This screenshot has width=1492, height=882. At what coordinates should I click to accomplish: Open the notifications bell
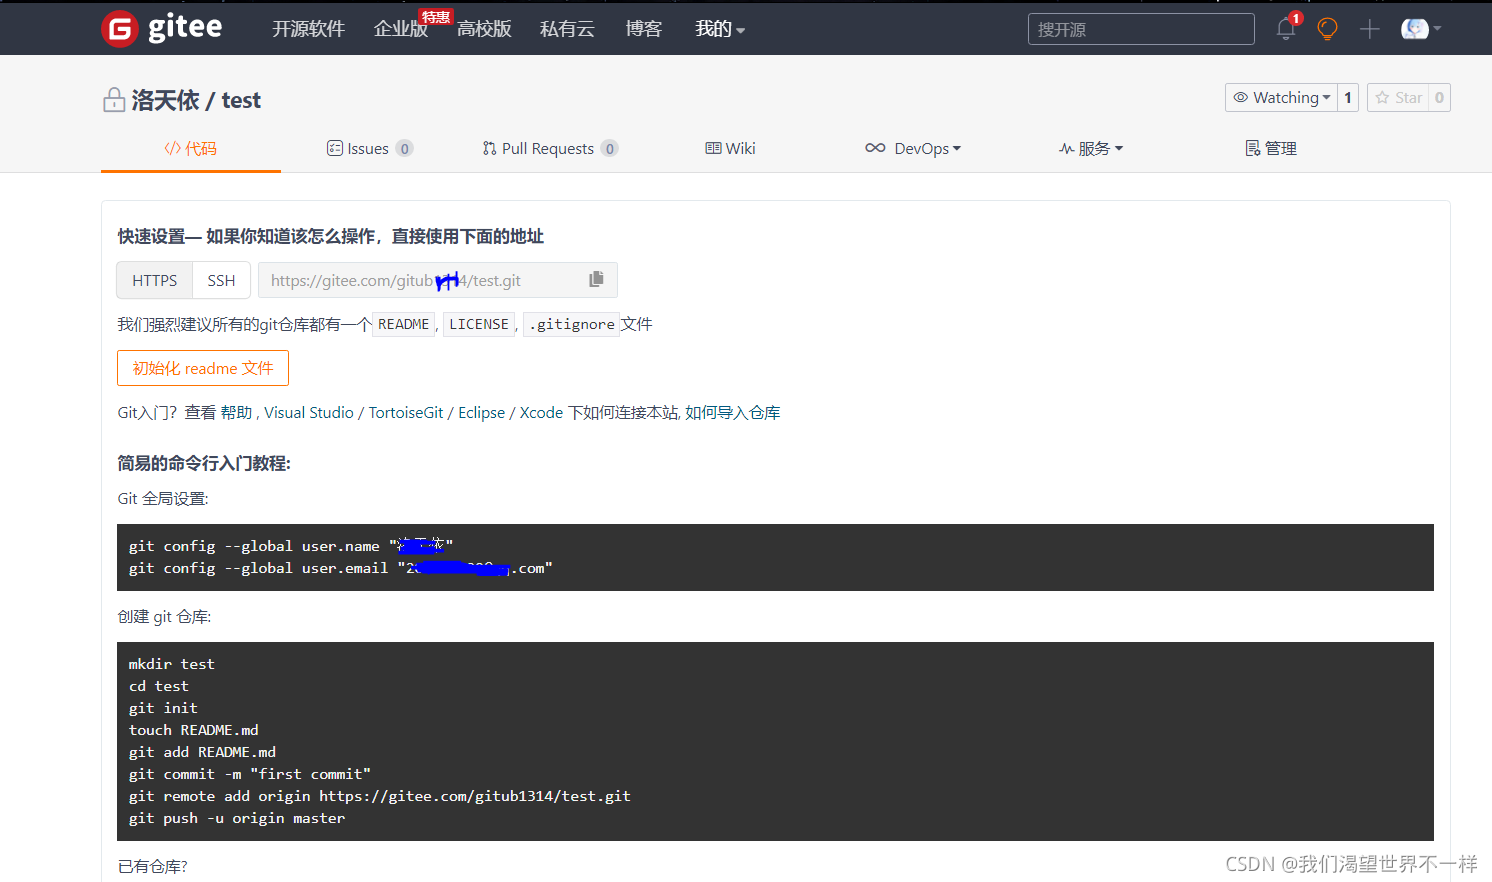tap(1286, 29)
